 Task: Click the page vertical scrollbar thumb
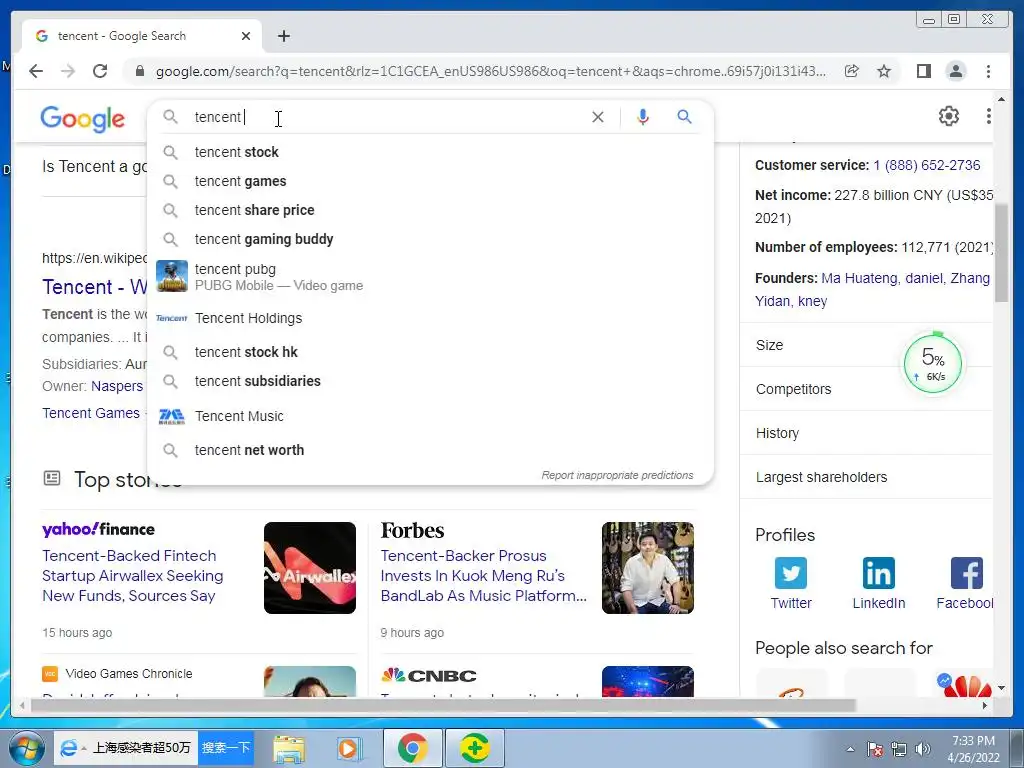tap(1001, 253)
